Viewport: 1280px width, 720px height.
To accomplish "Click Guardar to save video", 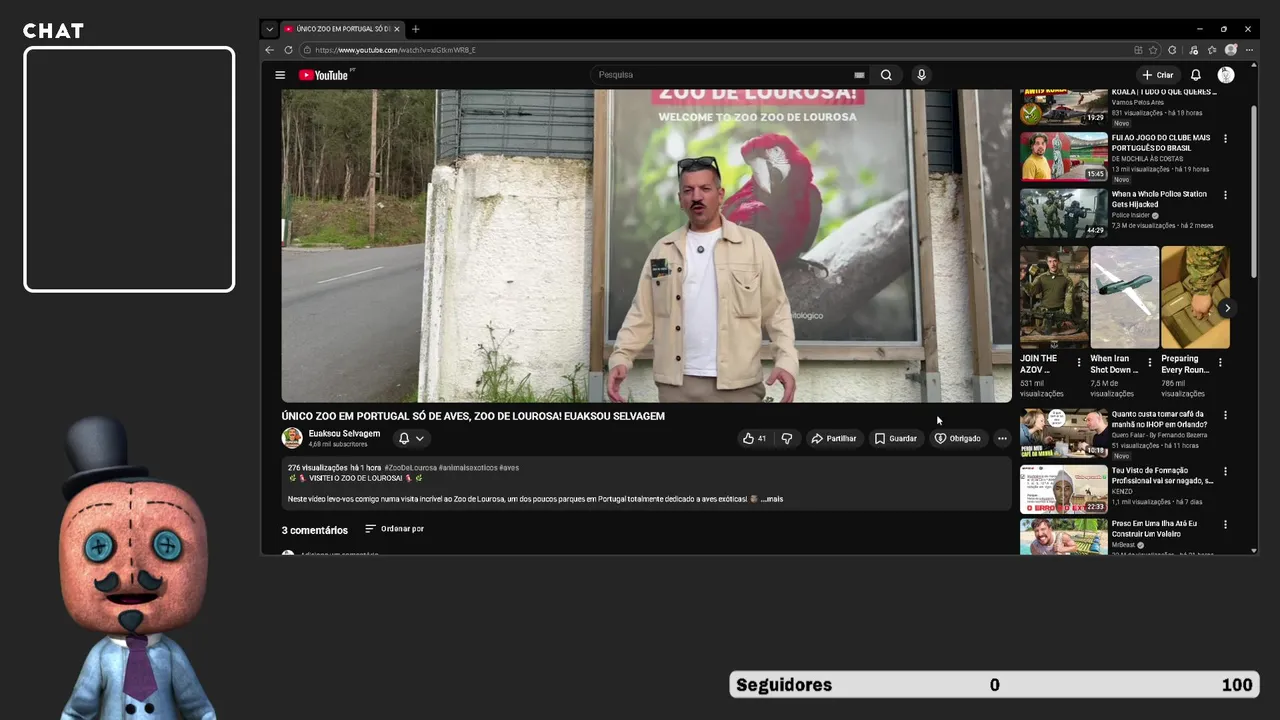I will pos(895,438).
